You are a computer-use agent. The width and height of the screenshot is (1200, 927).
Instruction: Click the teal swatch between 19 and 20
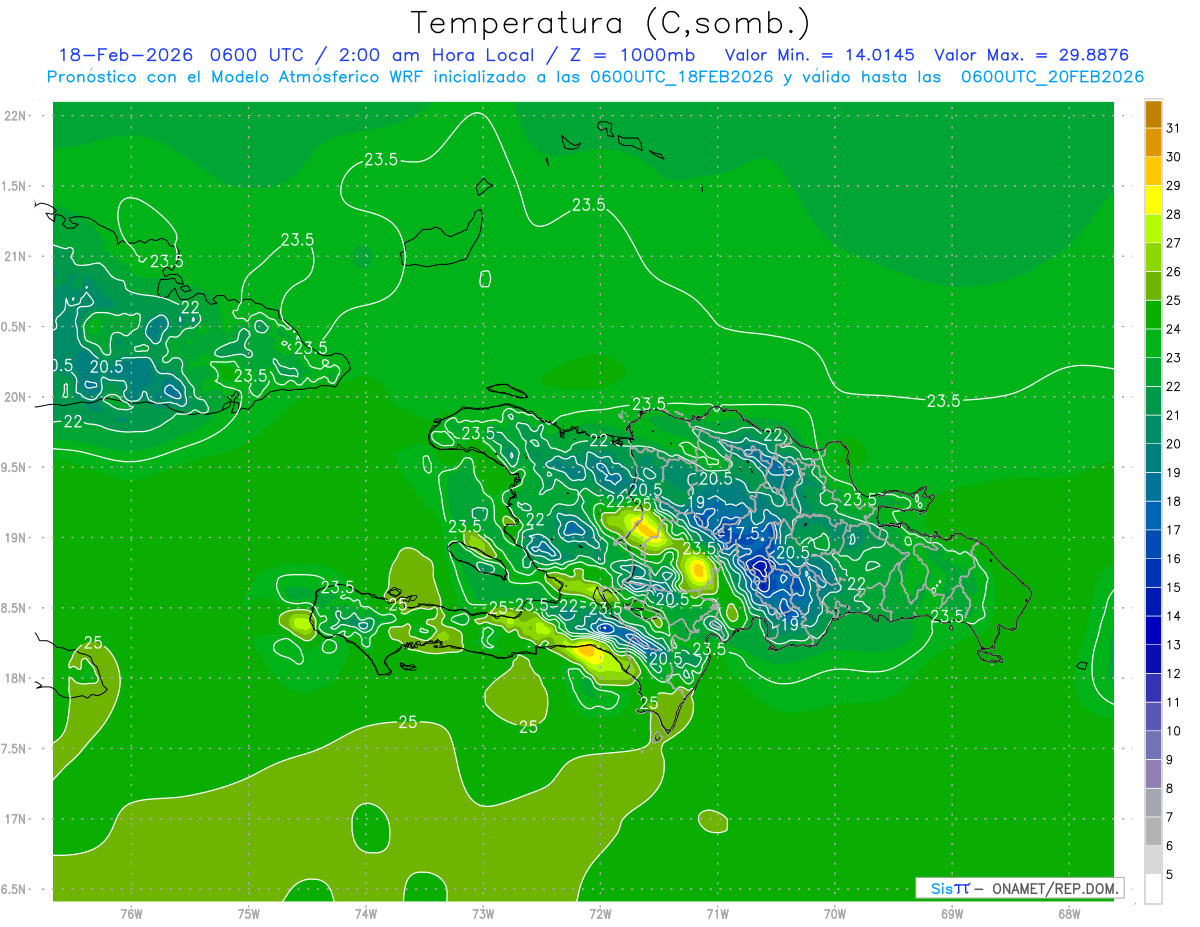click(1153, 459)
